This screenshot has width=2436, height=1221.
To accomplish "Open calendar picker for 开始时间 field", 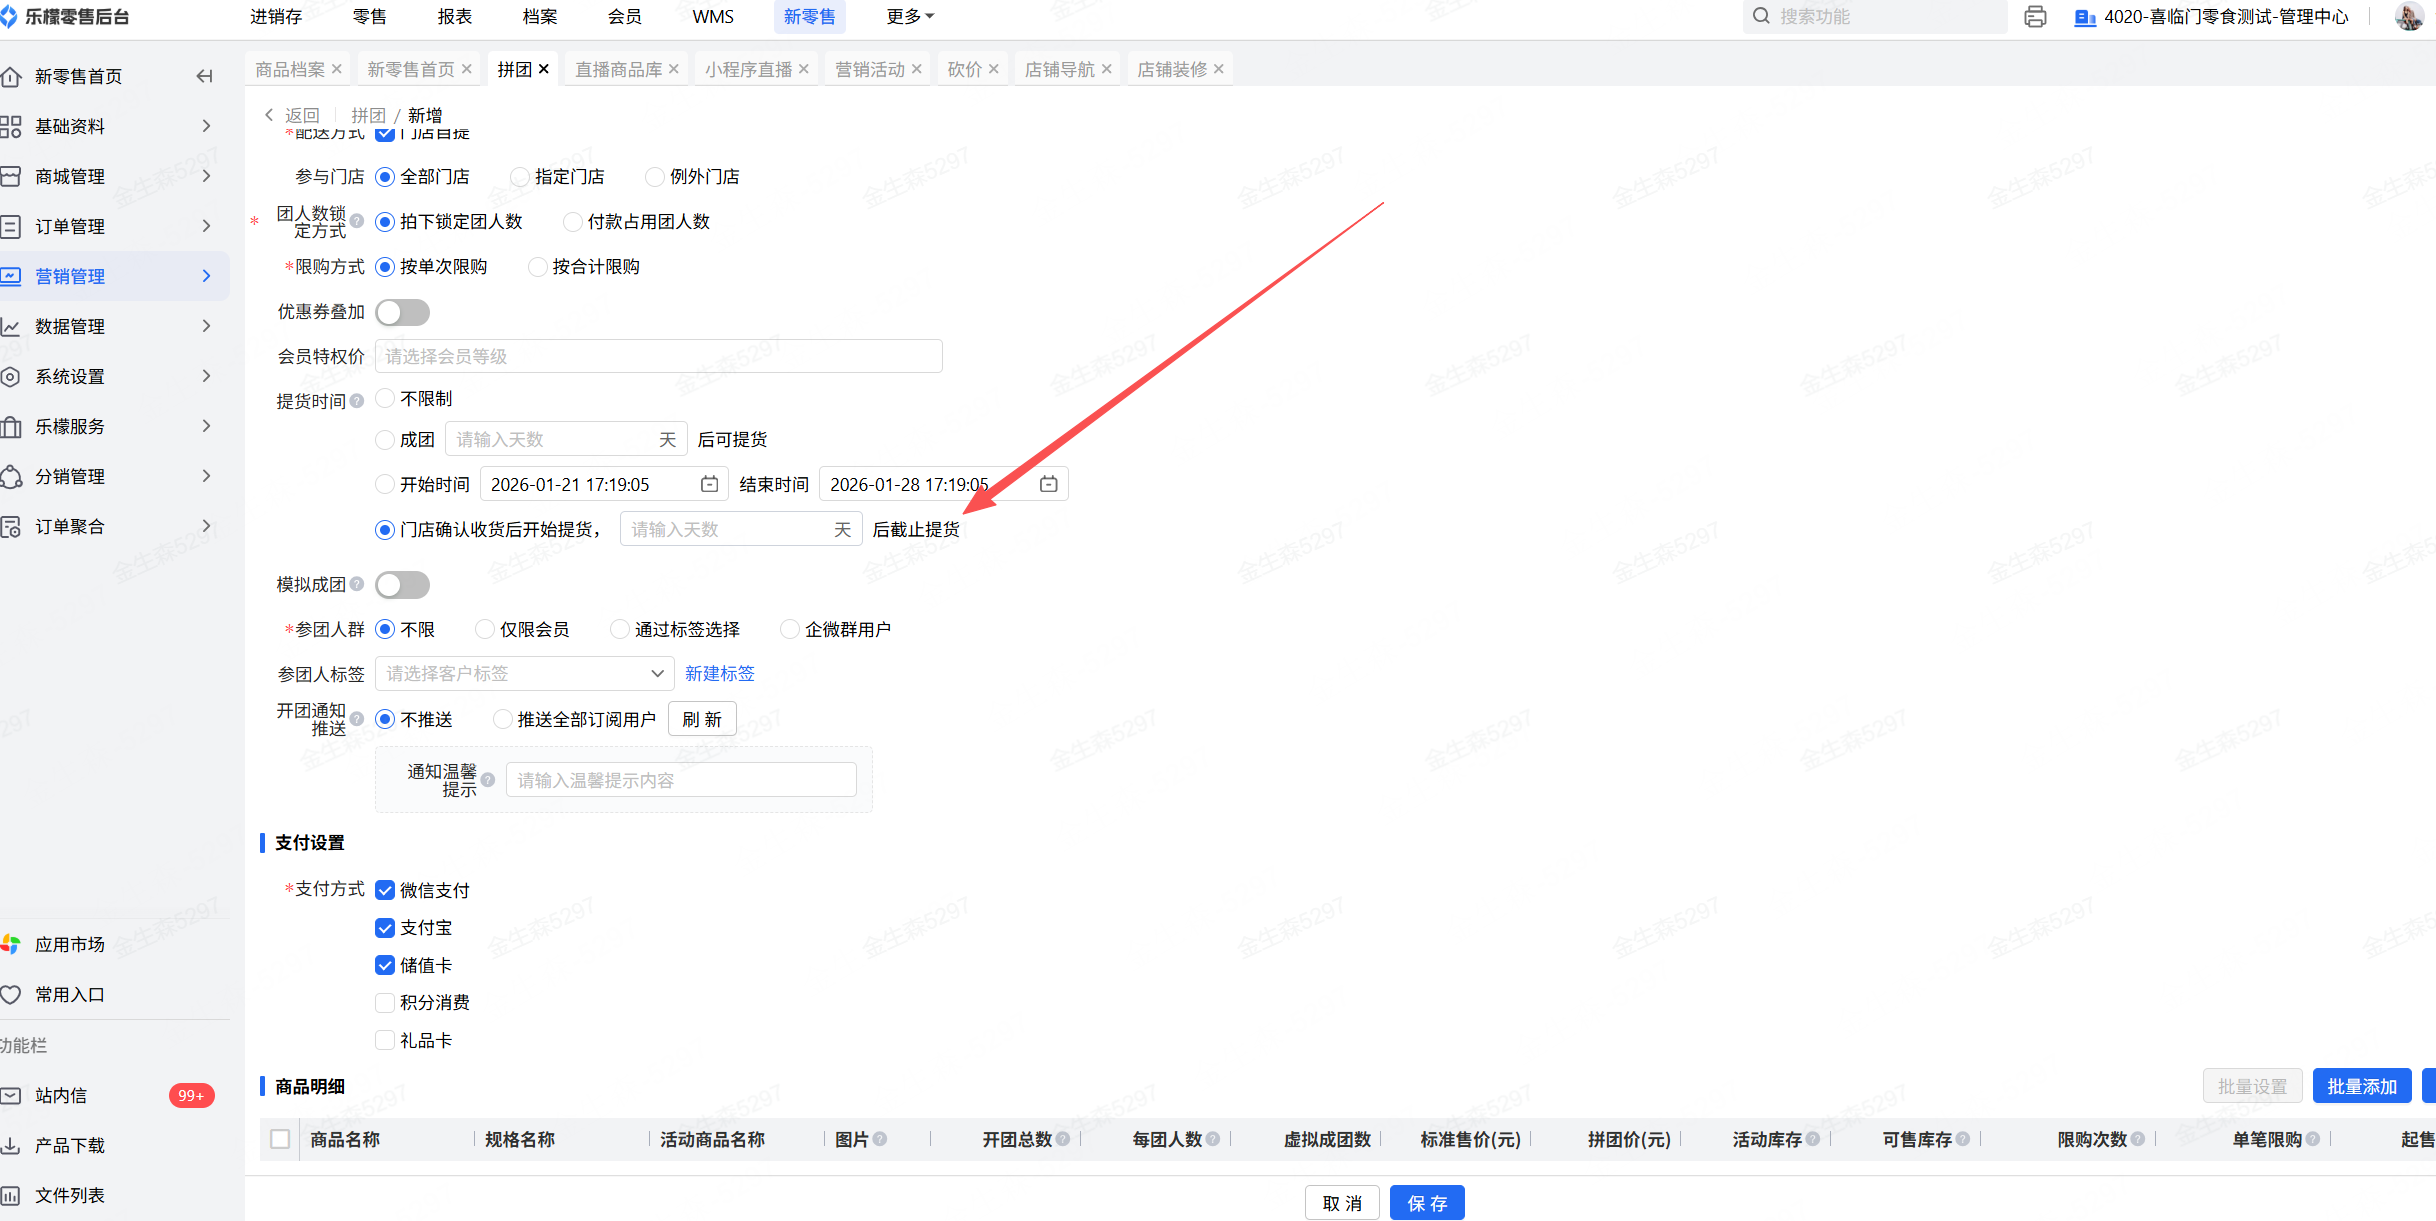I will (709, 484).
